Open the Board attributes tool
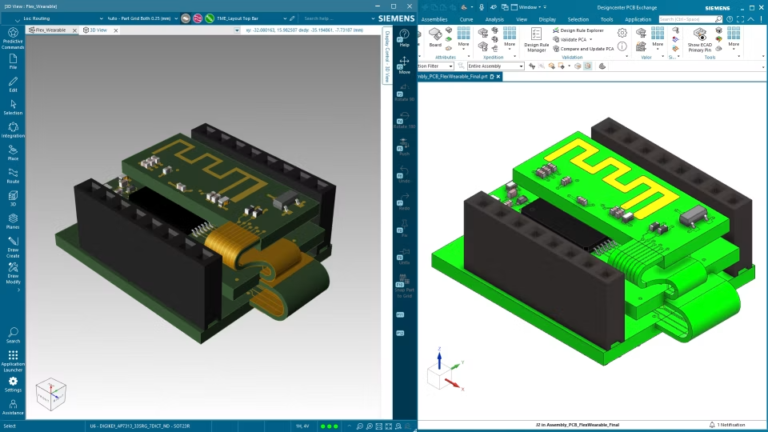Image resolution: width=768 pixels, height=432 pixels. pyautogui.click(x=435, y=38)
